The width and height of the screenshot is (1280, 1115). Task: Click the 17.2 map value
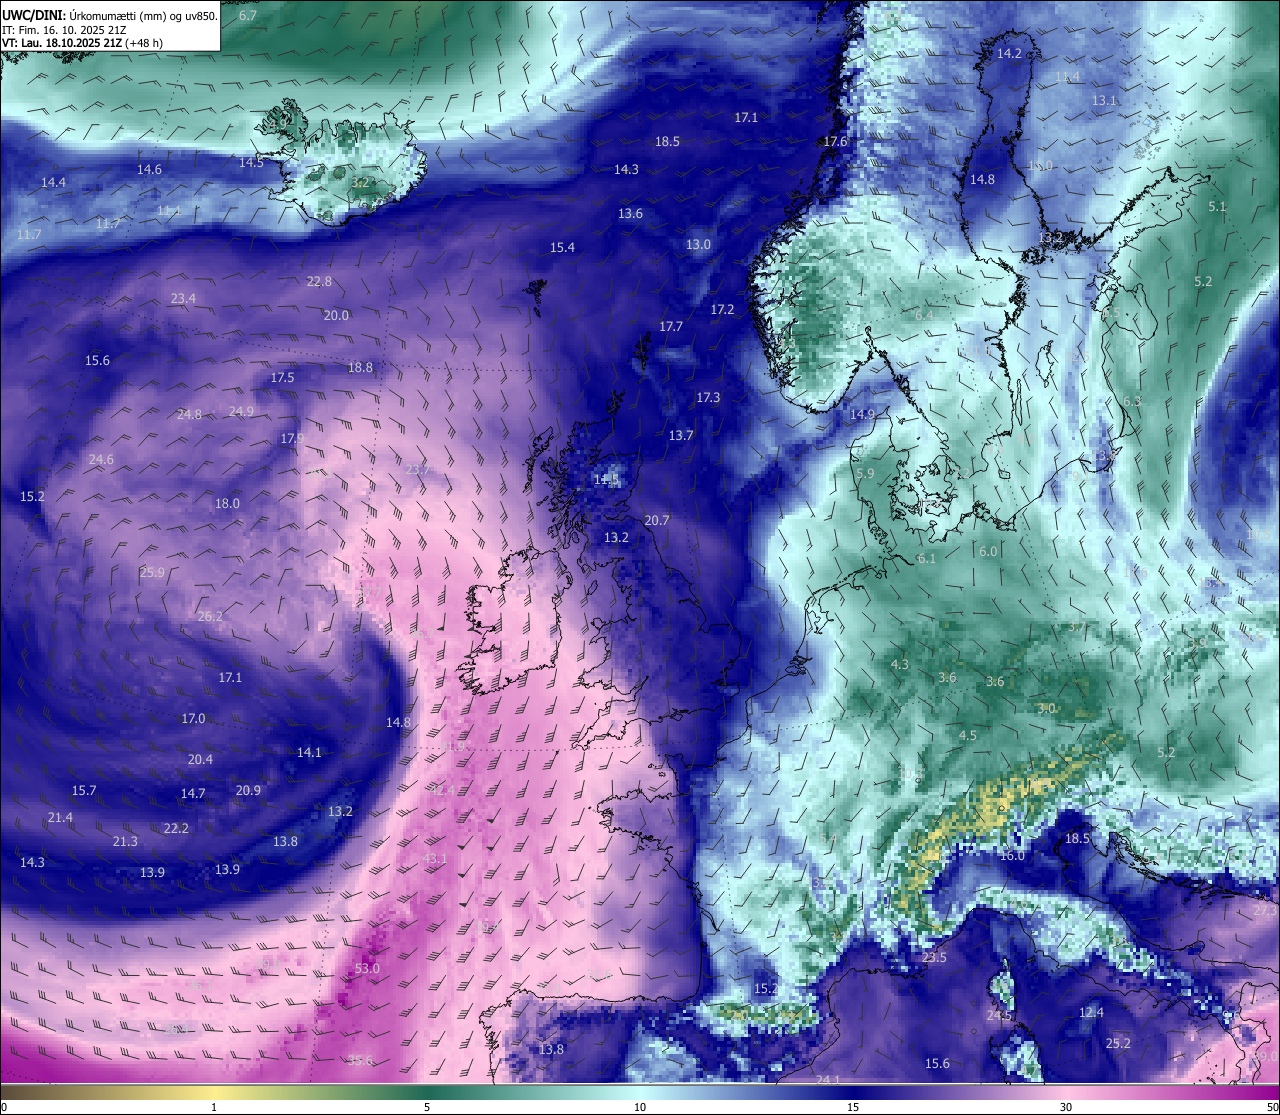(x=722, y=309)
